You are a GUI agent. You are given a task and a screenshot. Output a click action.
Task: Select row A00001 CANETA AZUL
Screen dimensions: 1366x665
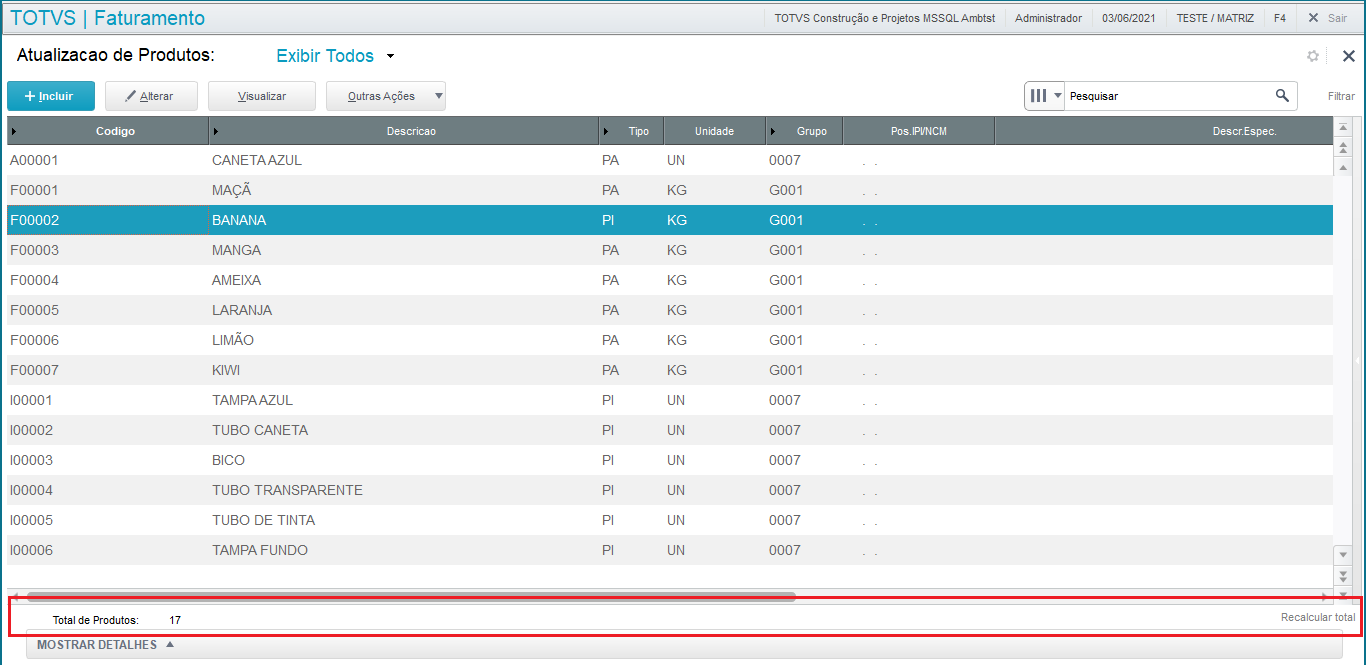click(670, 160)
